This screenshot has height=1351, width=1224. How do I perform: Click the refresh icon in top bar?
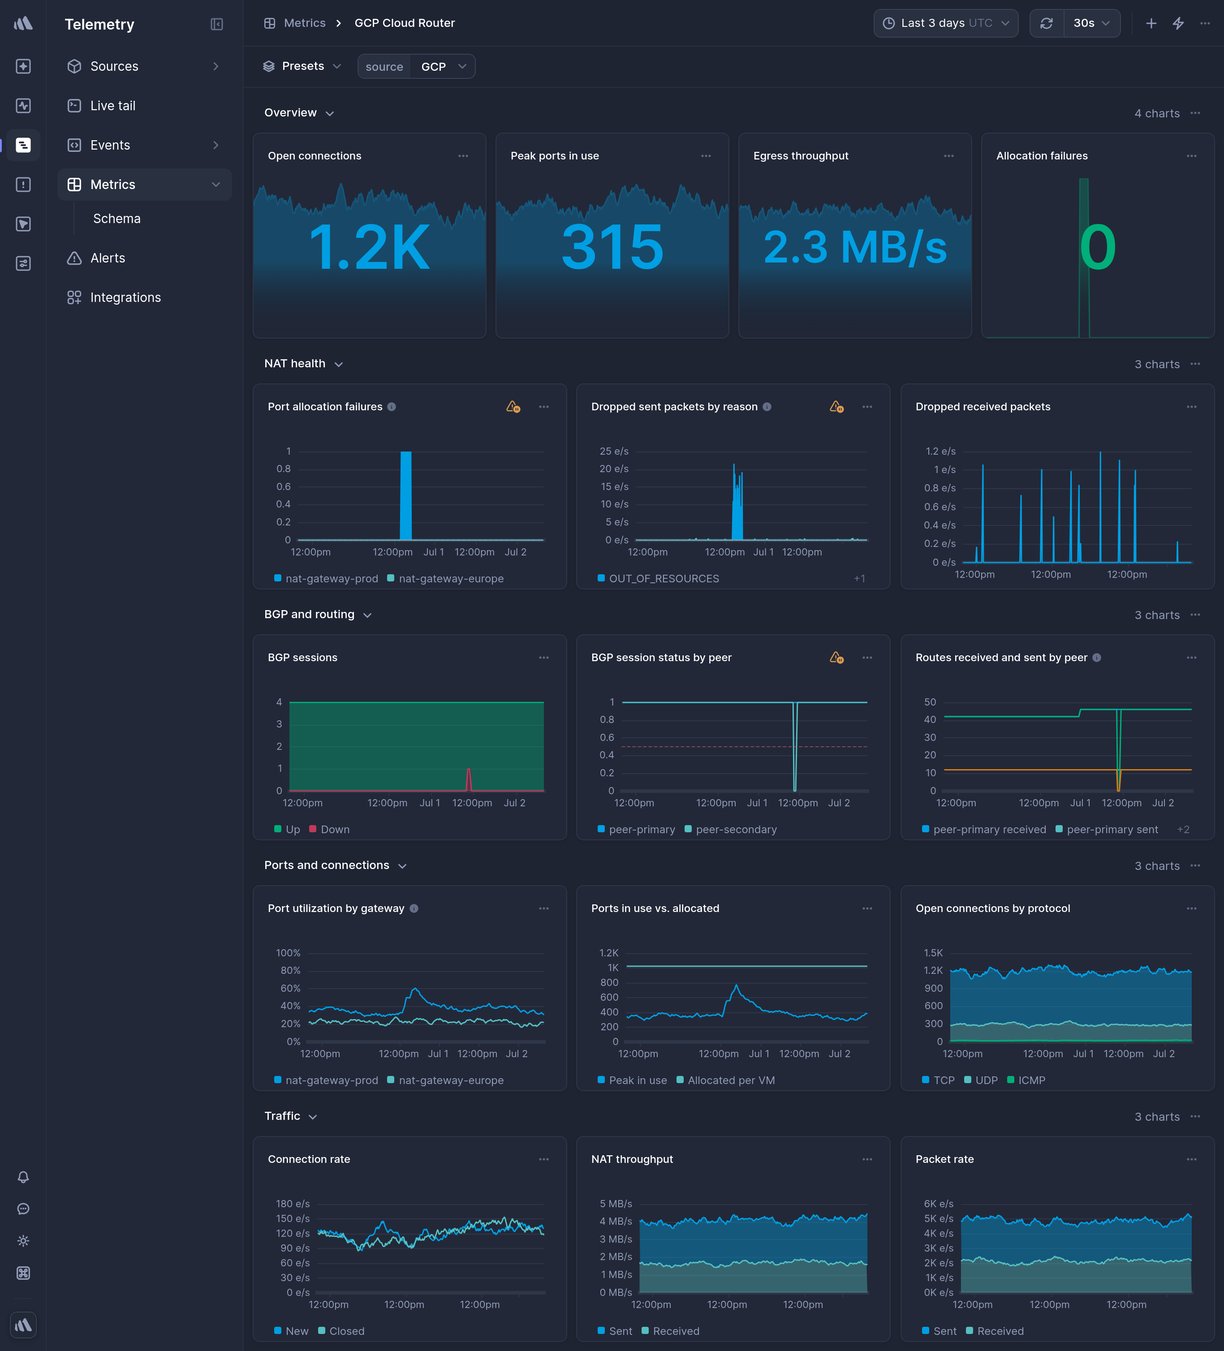[x=1046, y=23]
